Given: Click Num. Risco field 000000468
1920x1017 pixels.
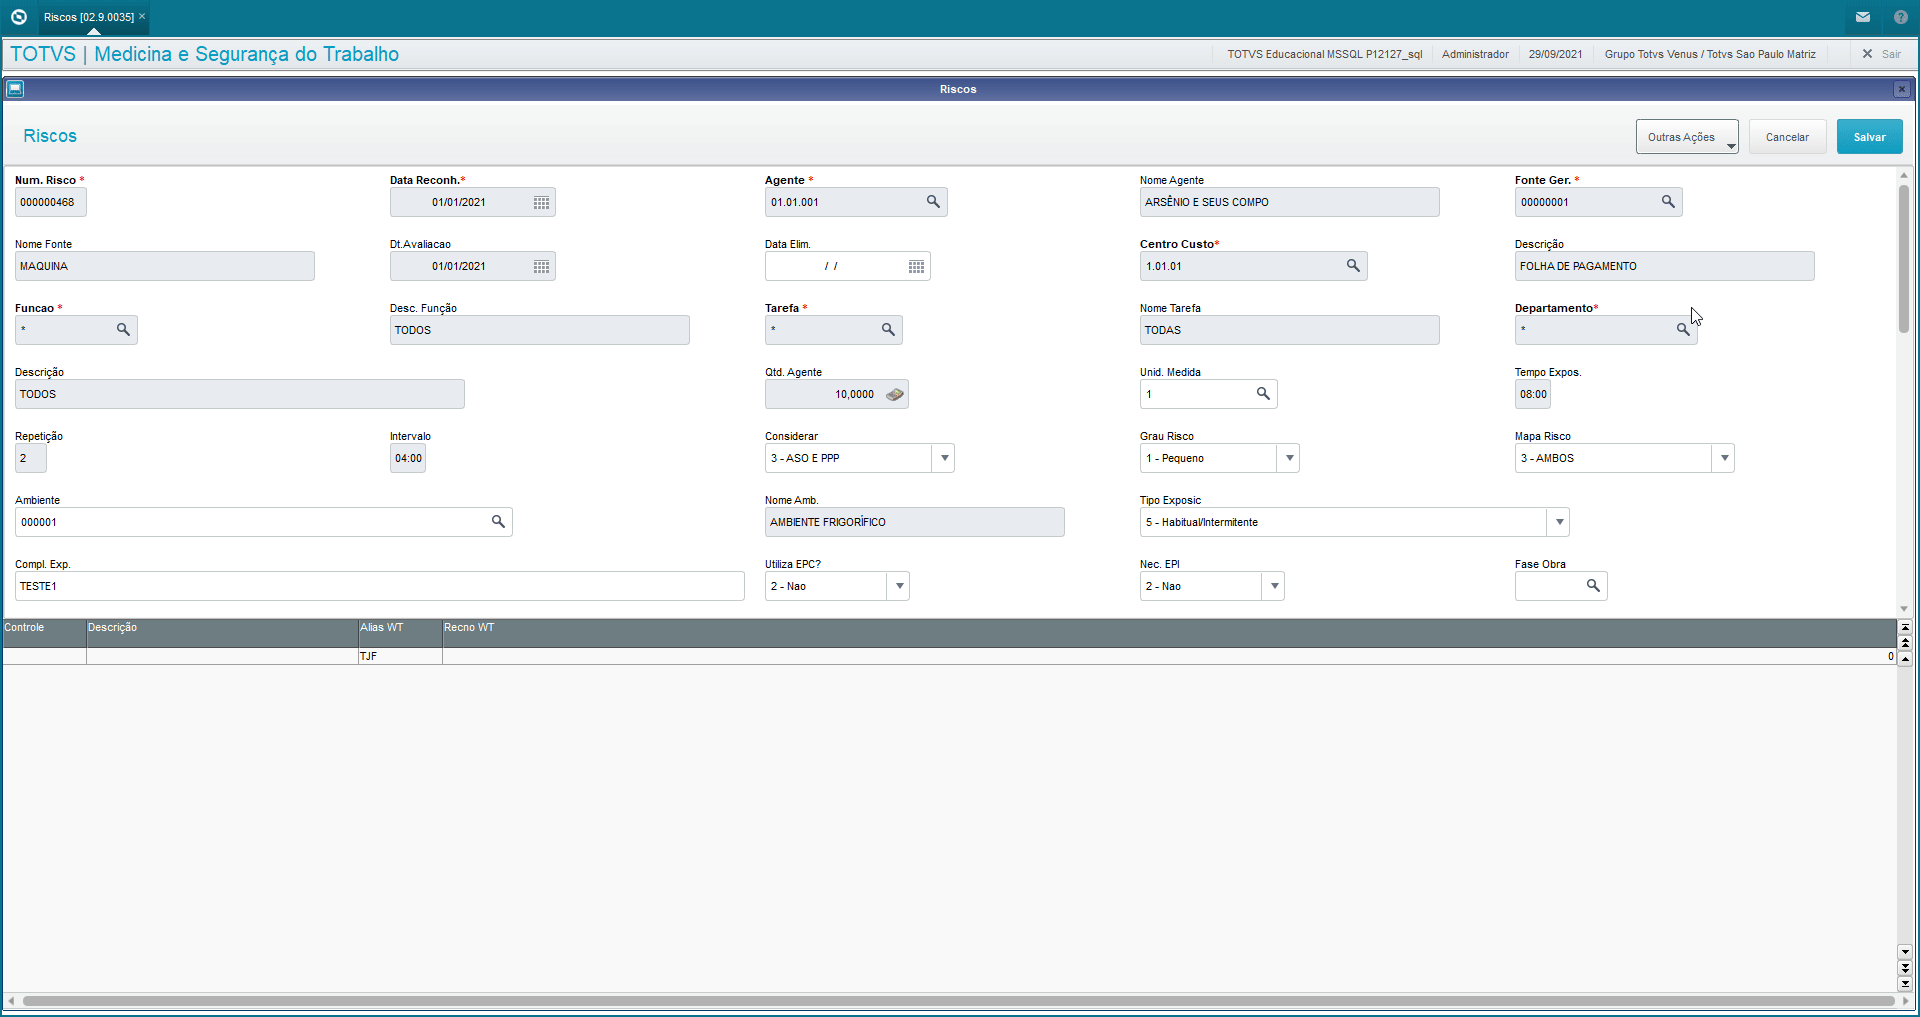Looking at the screenshot, I should point(51,202).
